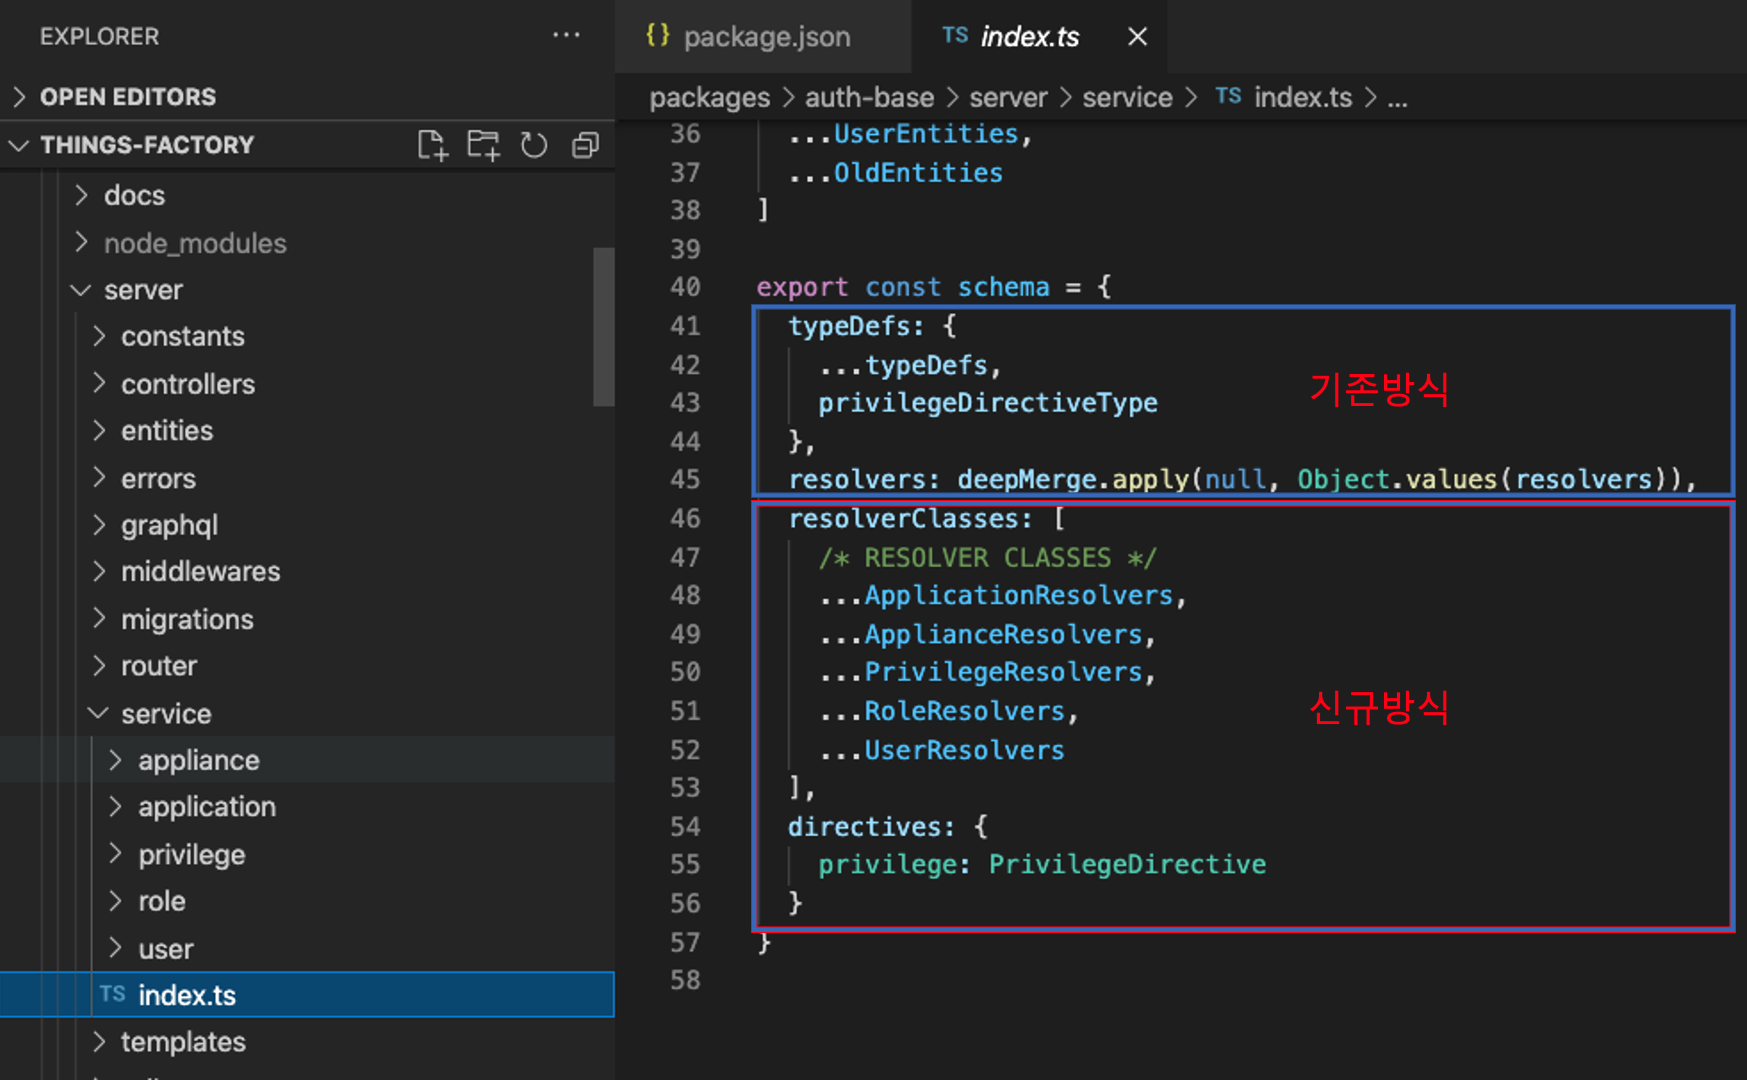Click the packages breadcrumb segment
1747x1080 pixels.
[710, 98]
